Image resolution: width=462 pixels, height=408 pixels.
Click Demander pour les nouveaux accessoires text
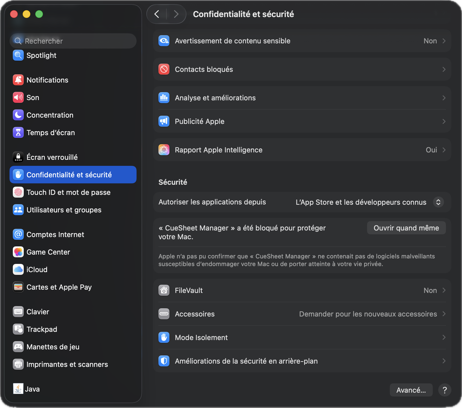click(x=368, y=314)
